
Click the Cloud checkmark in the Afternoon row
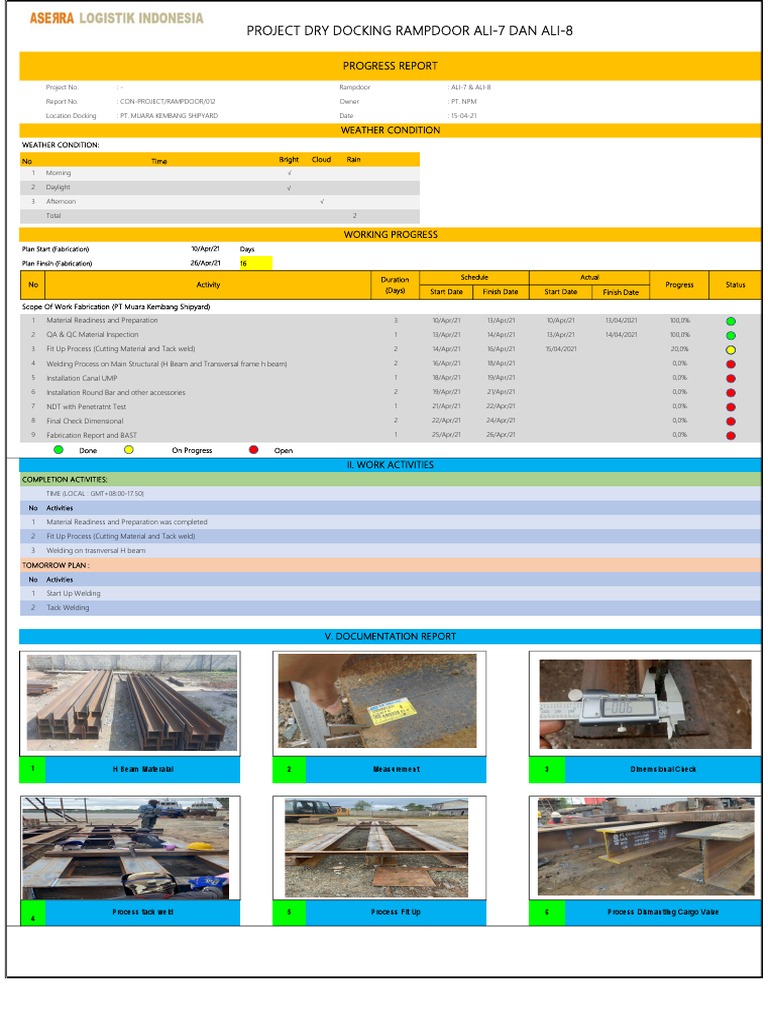(x=322, y=202)
